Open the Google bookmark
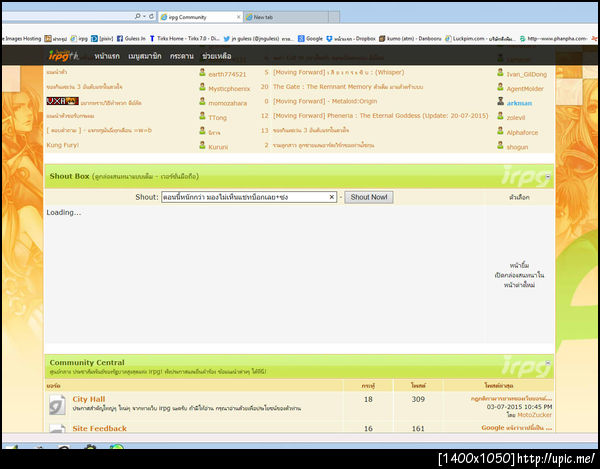 [310, 39]
